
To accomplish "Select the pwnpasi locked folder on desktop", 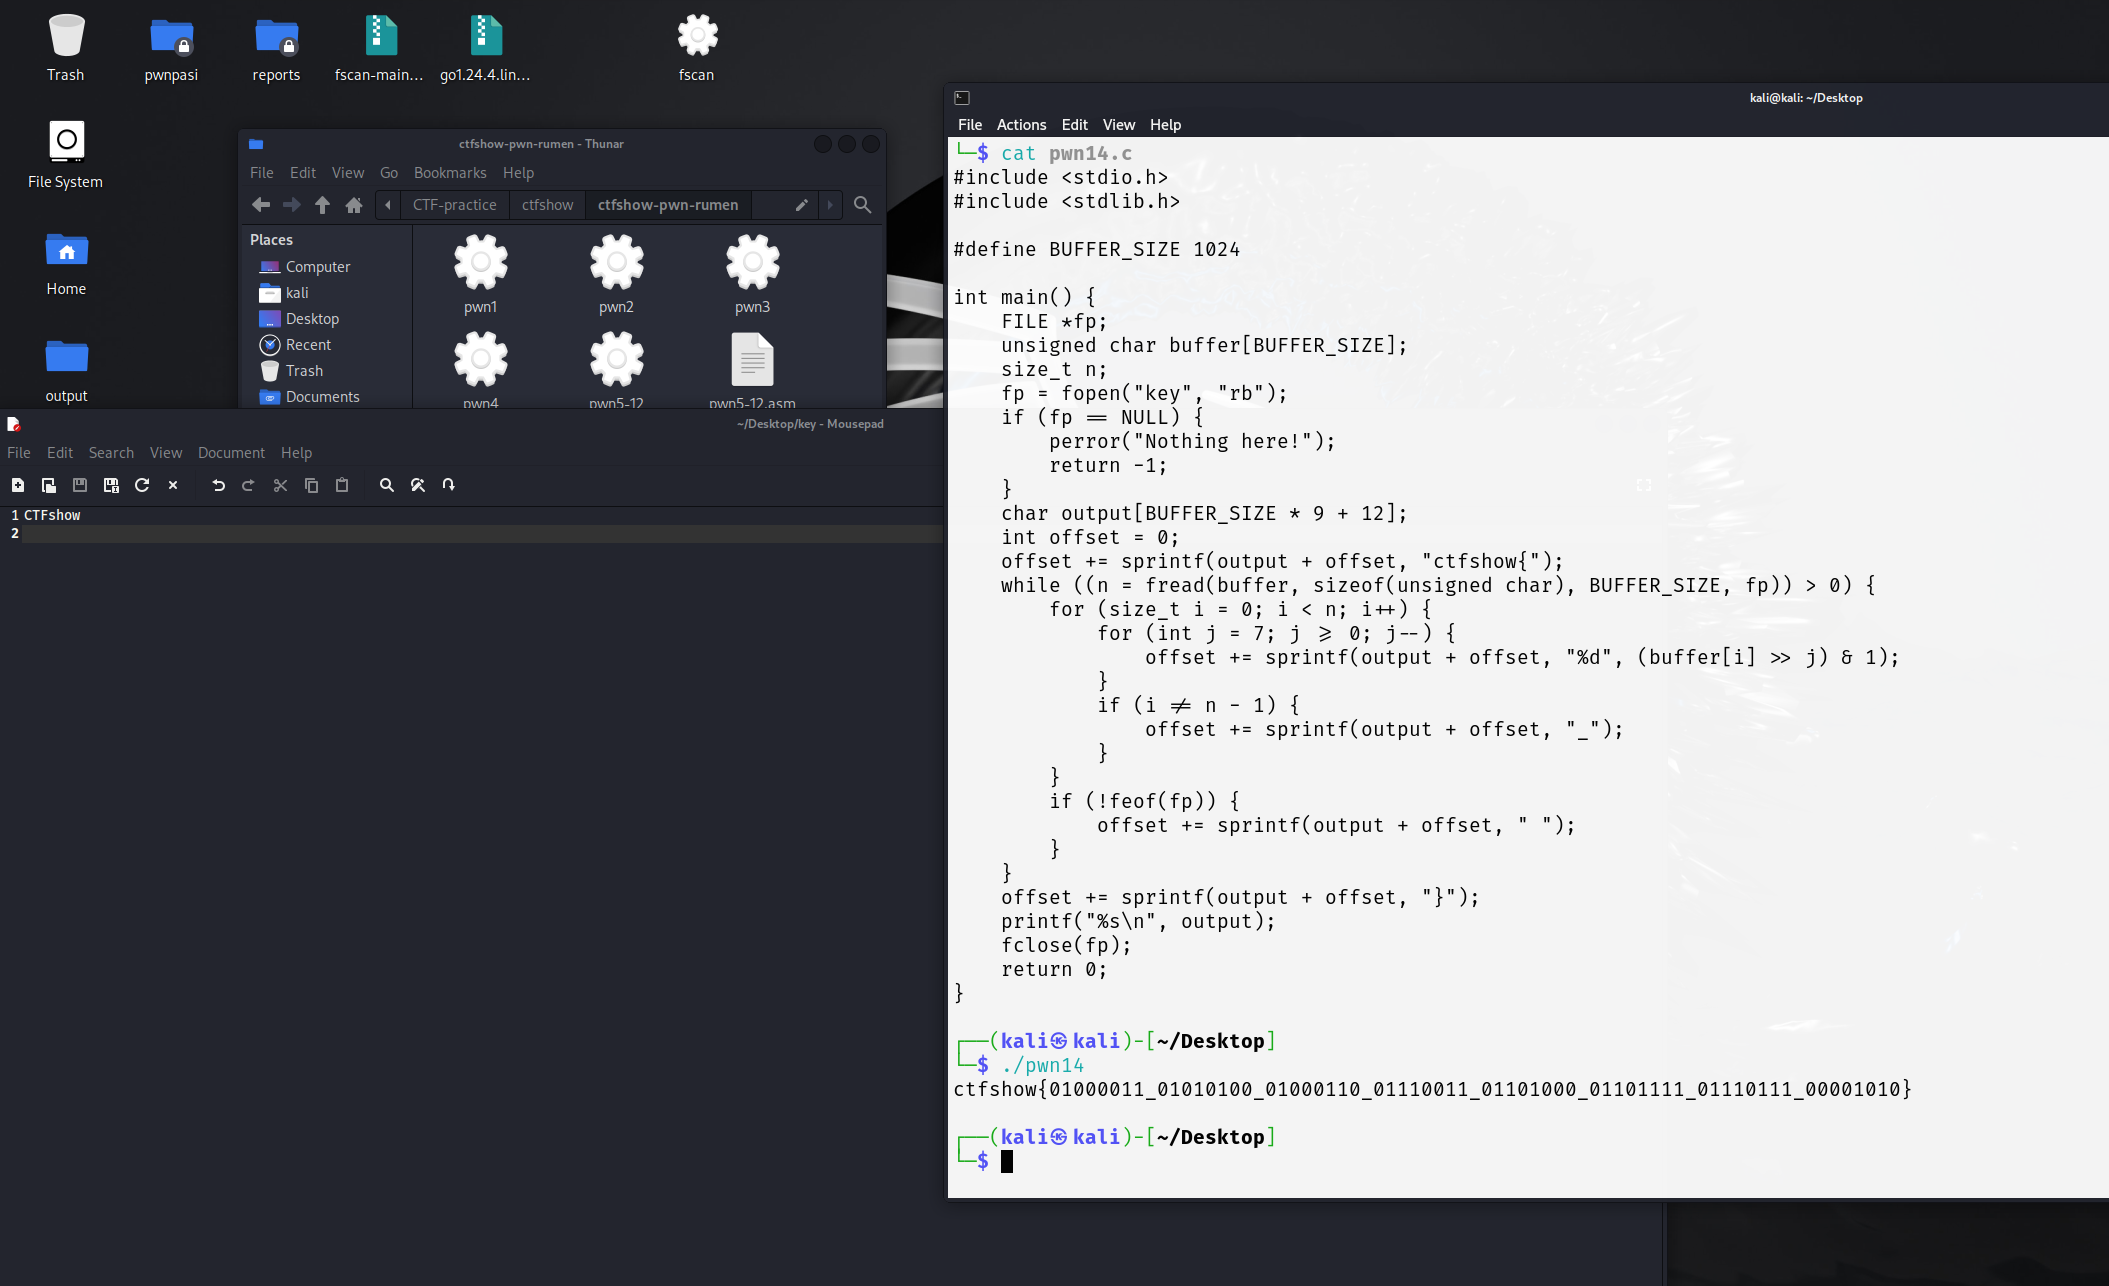I will coord(171,48).
